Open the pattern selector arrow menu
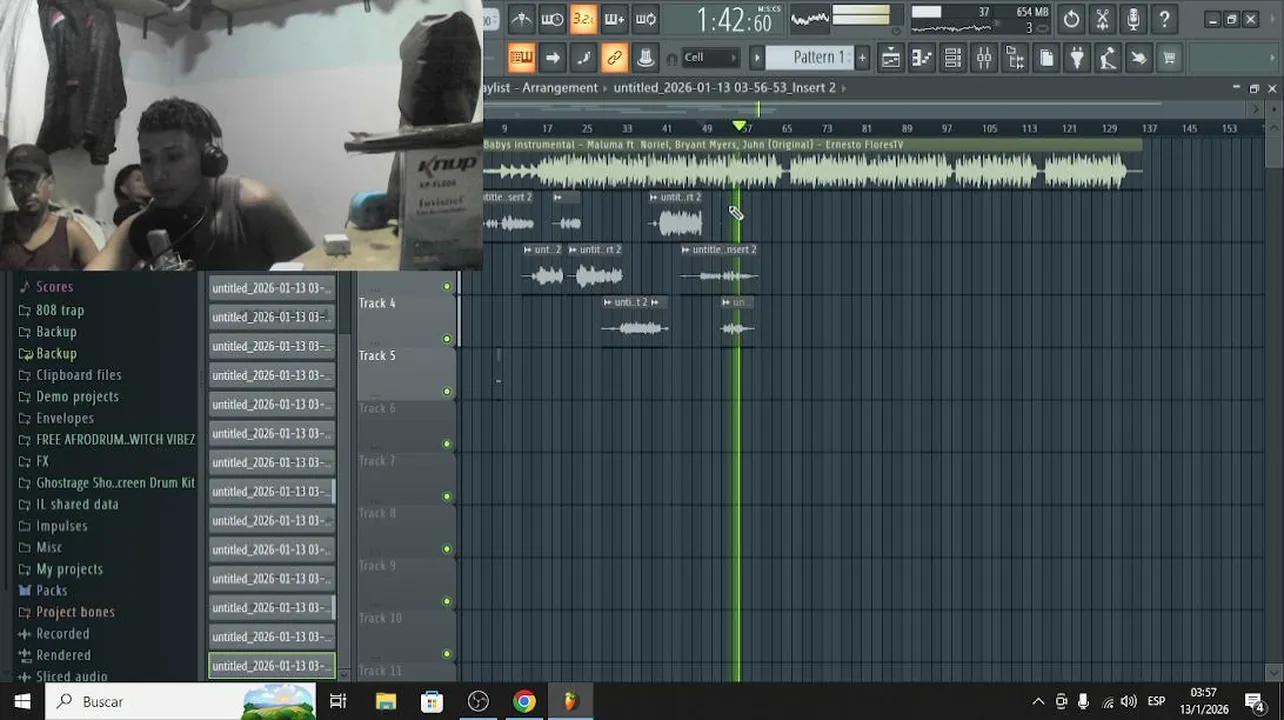This screenshot has height=720, width=1284. click(757, 58)
